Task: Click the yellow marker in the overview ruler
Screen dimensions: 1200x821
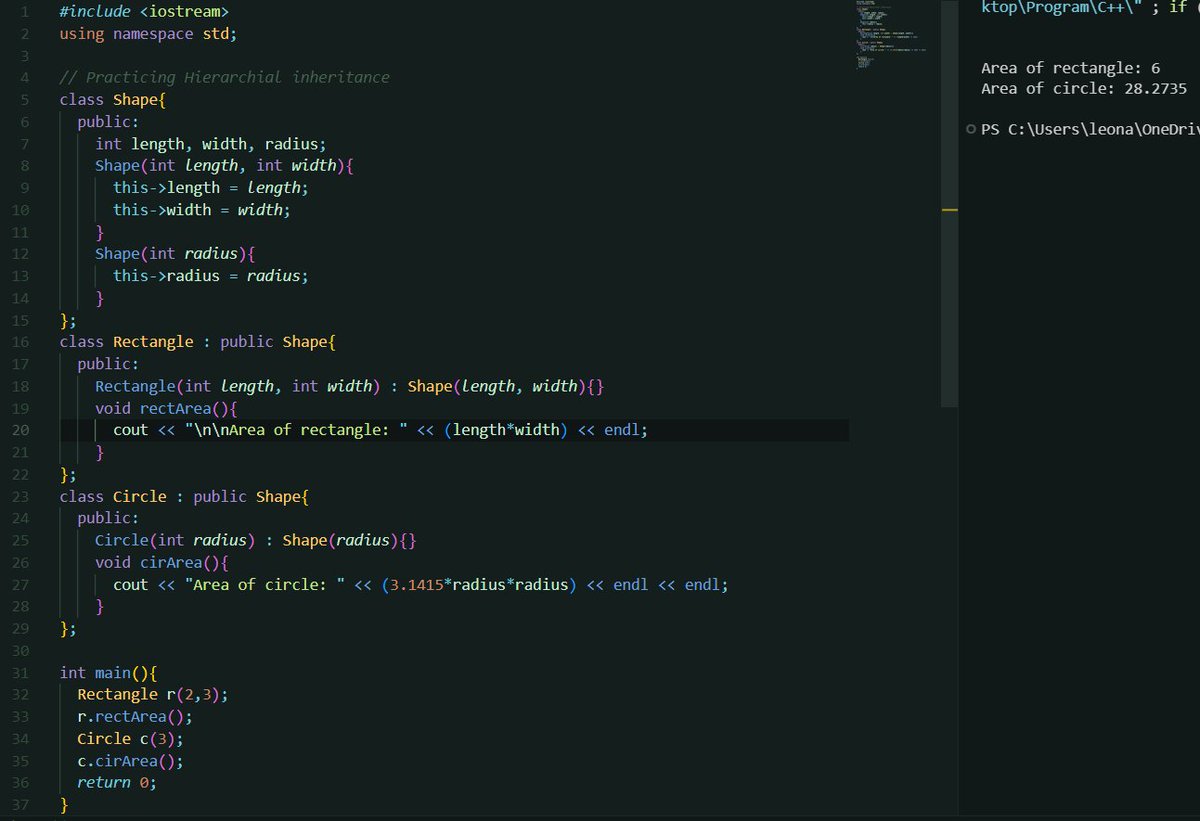Action: point(949,210)
